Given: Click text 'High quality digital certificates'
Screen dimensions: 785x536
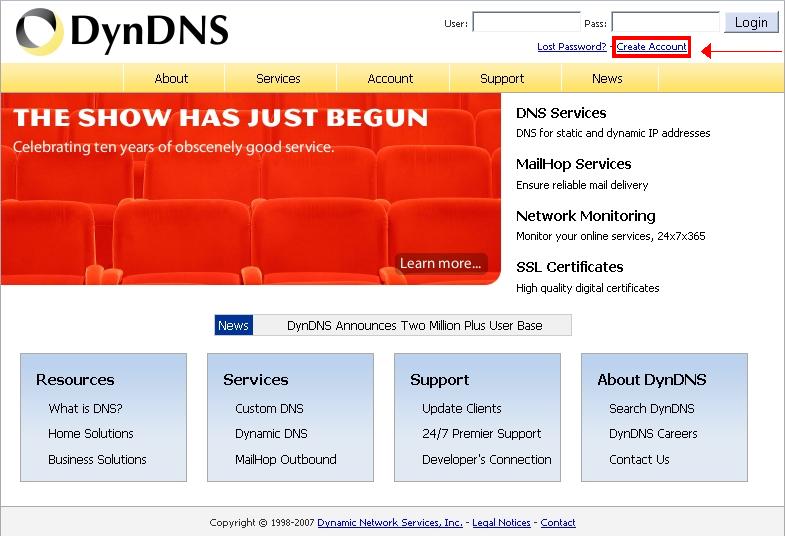Looking at the screenshot, I should 587,288.
